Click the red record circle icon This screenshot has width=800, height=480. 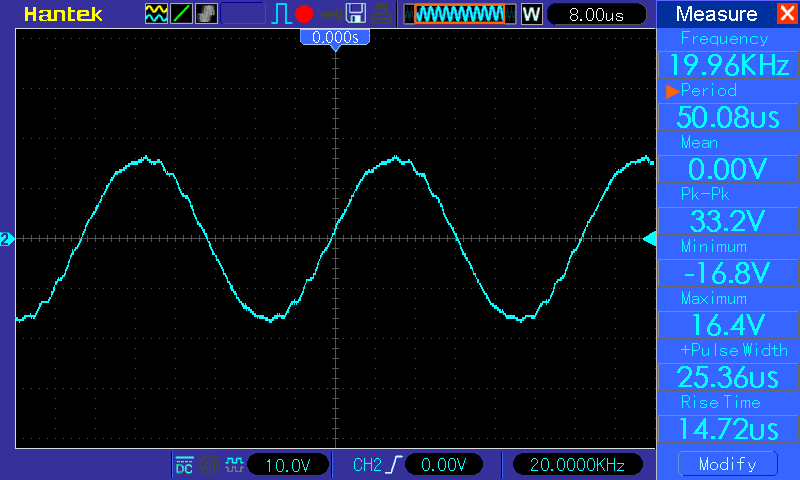(x=304, y=14)
